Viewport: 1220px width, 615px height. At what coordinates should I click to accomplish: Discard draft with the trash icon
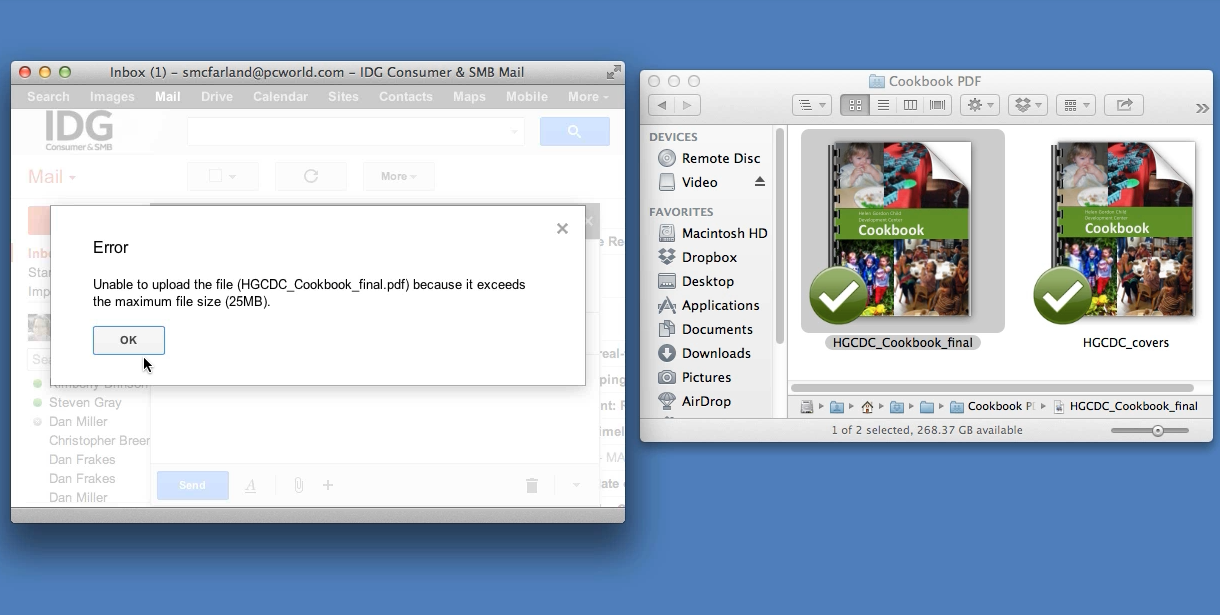tap(532, 485)
